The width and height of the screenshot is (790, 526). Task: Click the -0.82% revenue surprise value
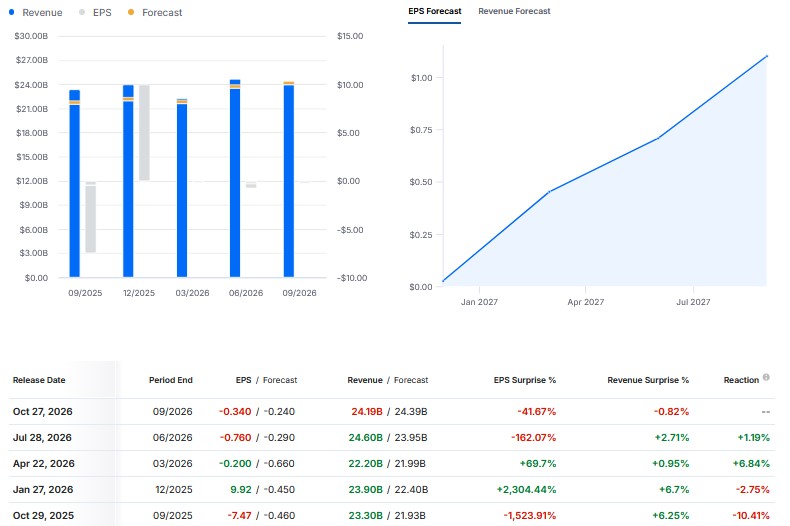672,412
